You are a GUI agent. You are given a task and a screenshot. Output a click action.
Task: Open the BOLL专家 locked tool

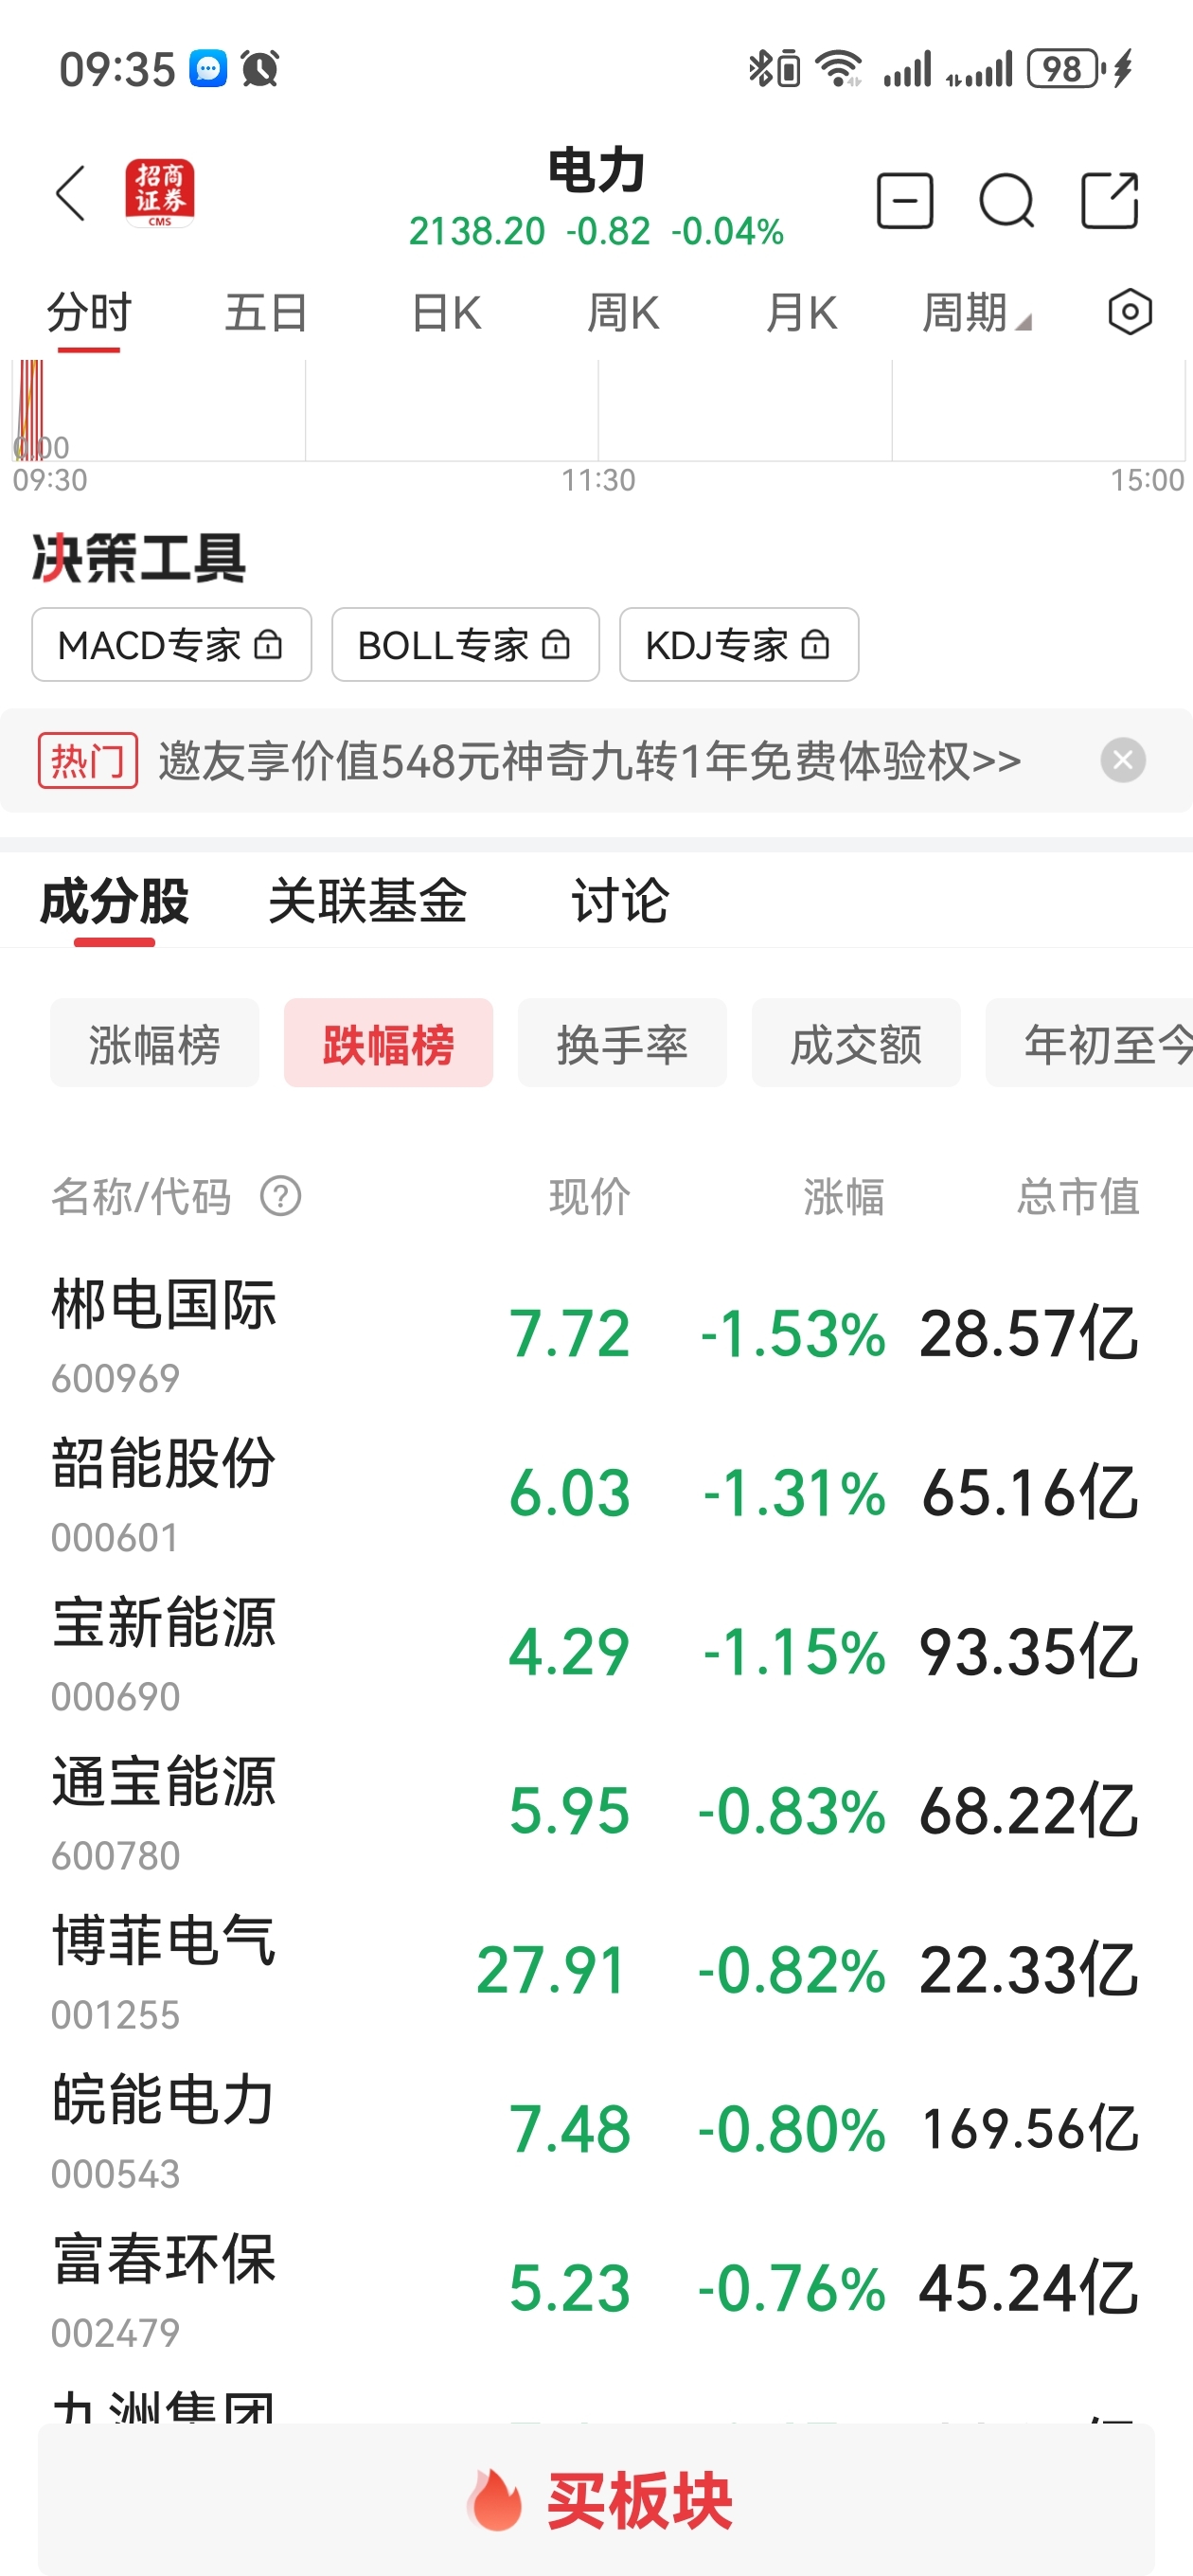[x=465, y=645]
